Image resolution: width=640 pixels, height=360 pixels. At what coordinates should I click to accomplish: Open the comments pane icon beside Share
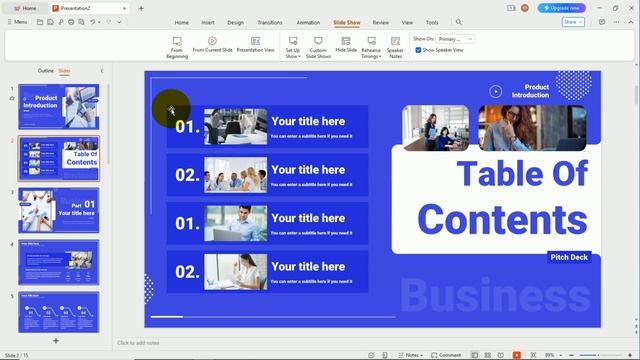pos(602,22)
